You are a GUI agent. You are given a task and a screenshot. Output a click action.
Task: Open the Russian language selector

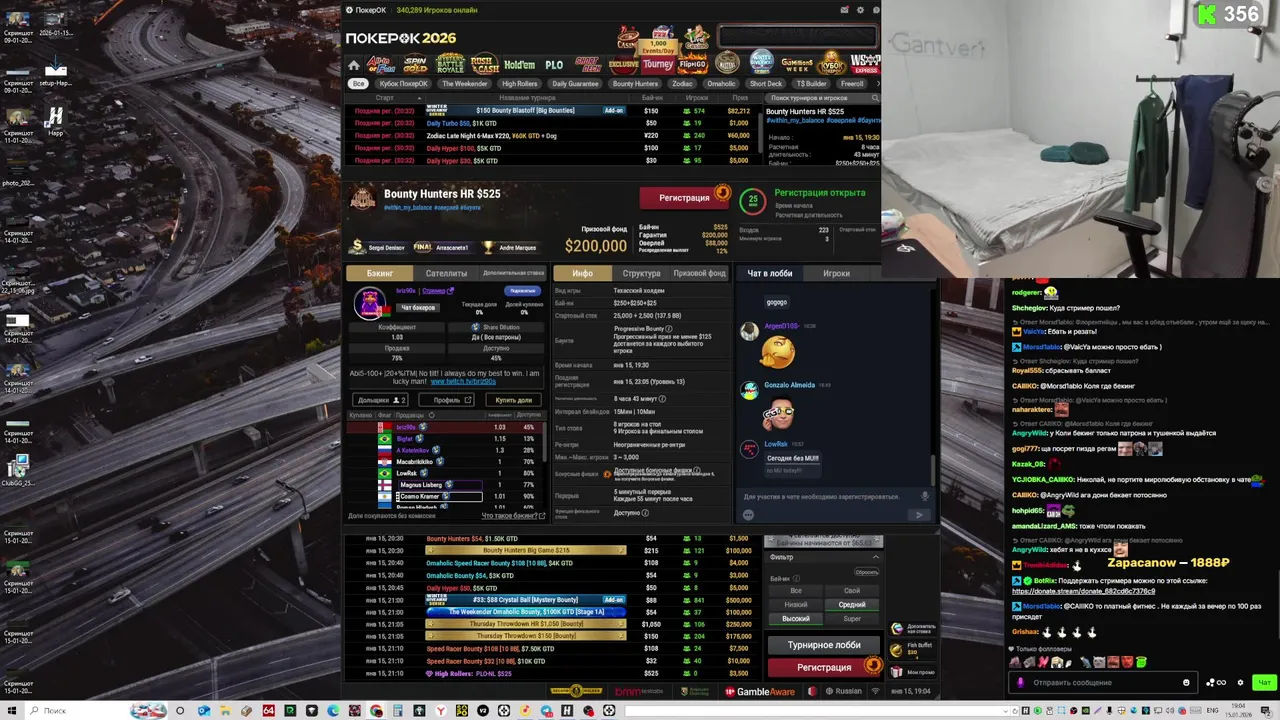tap(843, 691)
